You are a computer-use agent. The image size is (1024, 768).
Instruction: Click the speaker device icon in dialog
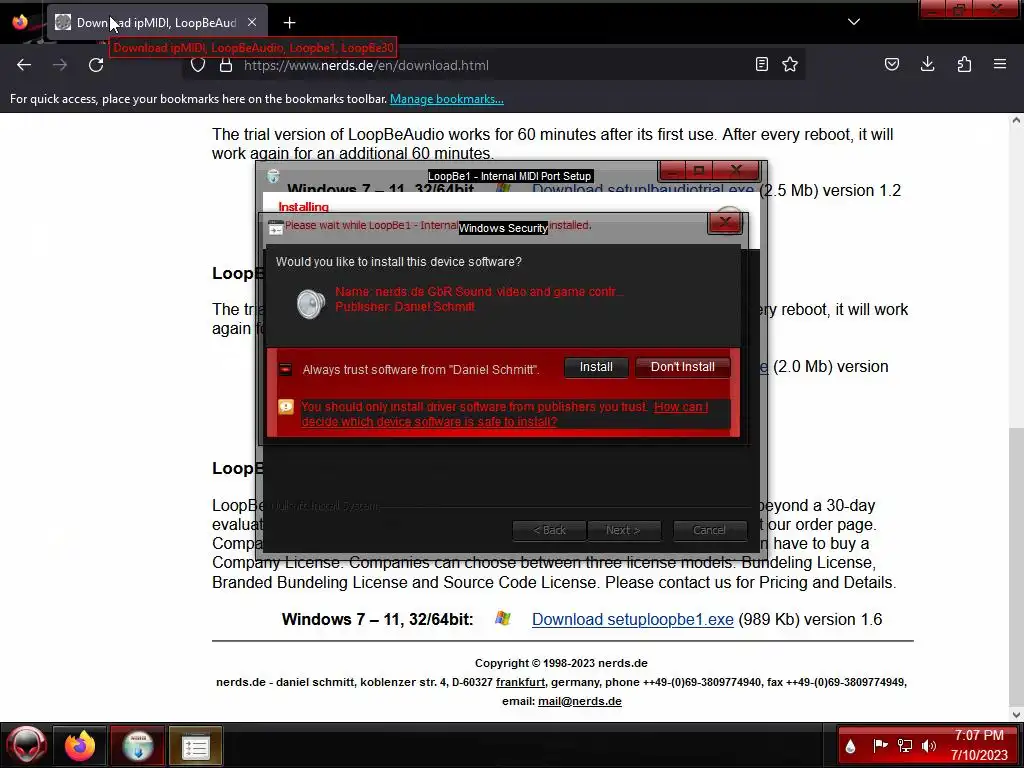(x=310, y=304)
